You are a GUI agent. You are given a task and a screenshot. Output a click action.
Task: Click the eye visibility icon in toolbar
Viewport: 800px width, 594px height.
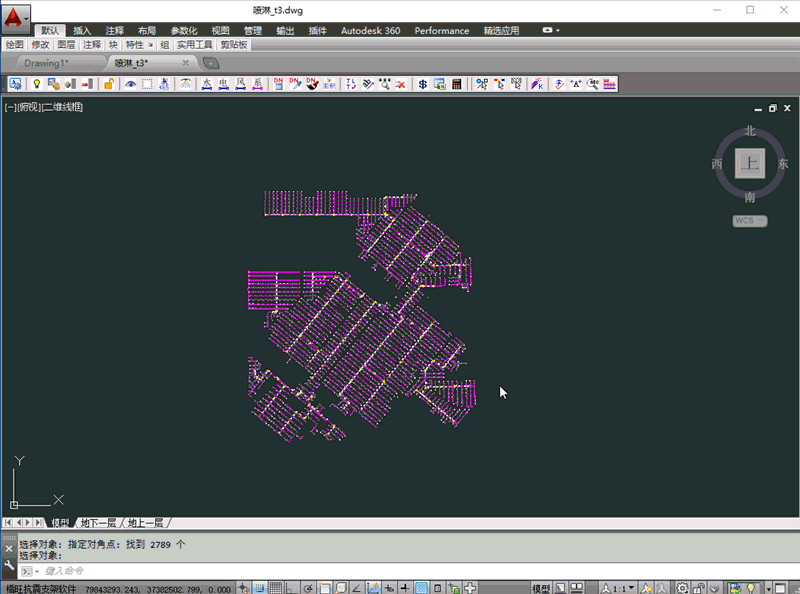tap(130, 85)
